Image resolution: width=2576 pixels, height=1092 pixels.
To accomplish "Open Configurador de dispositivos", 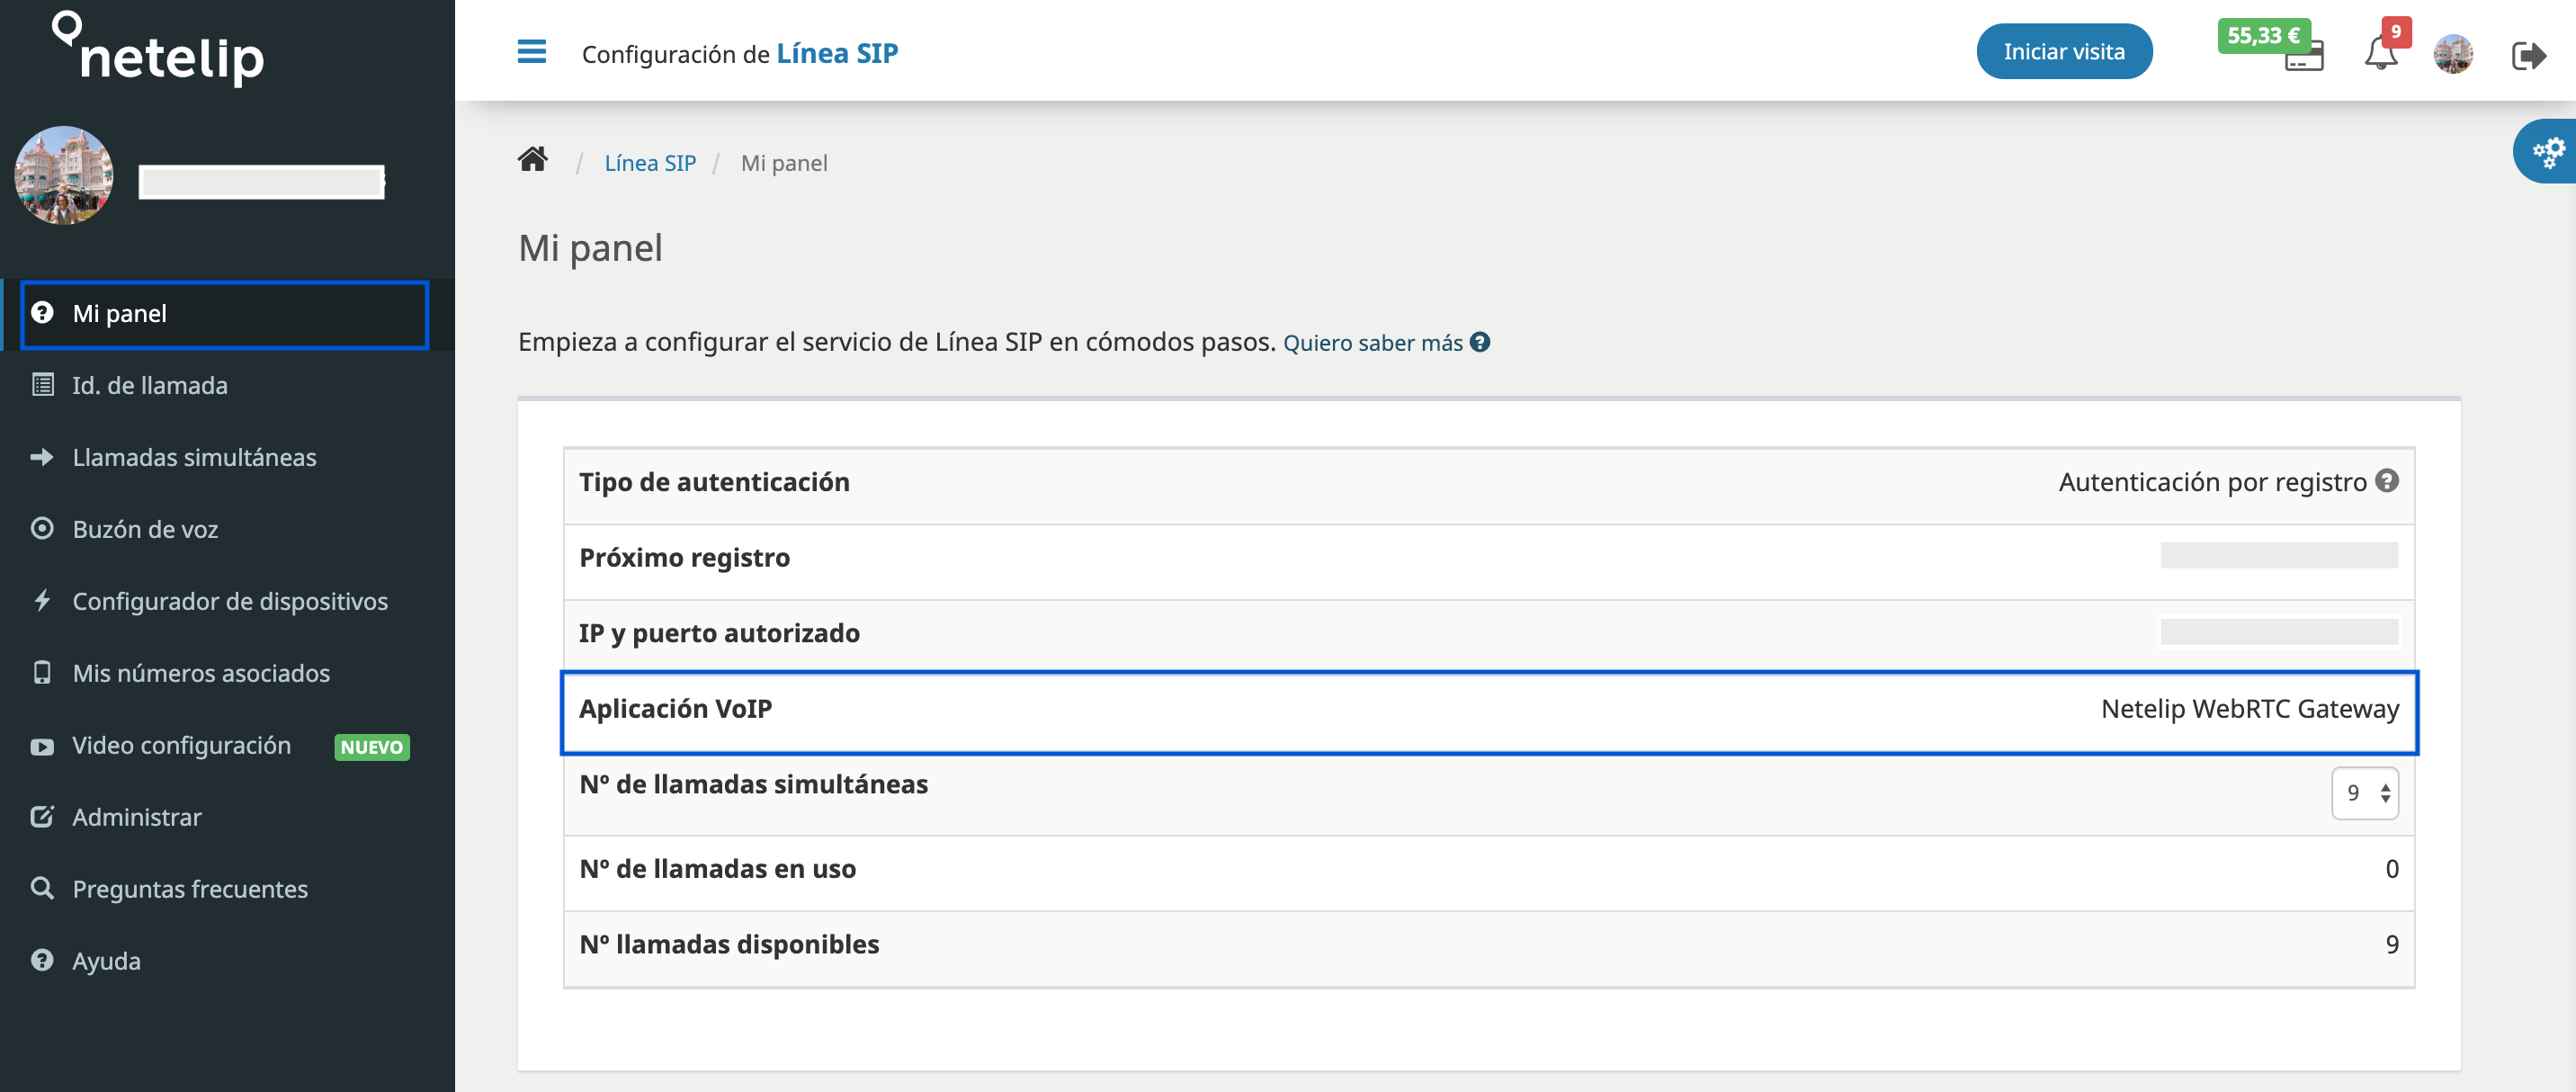I will (x=230, y=601).
